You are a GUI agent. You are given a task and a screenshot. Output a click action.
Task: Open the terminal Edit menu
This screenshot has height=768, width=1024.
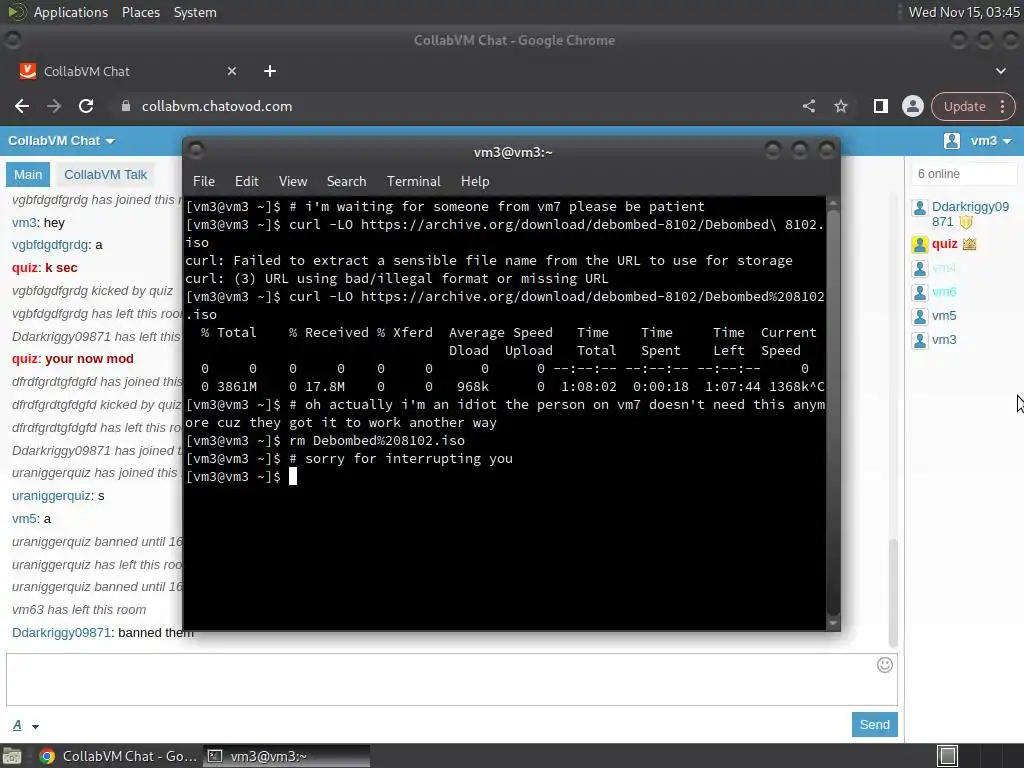pos(246,182)
